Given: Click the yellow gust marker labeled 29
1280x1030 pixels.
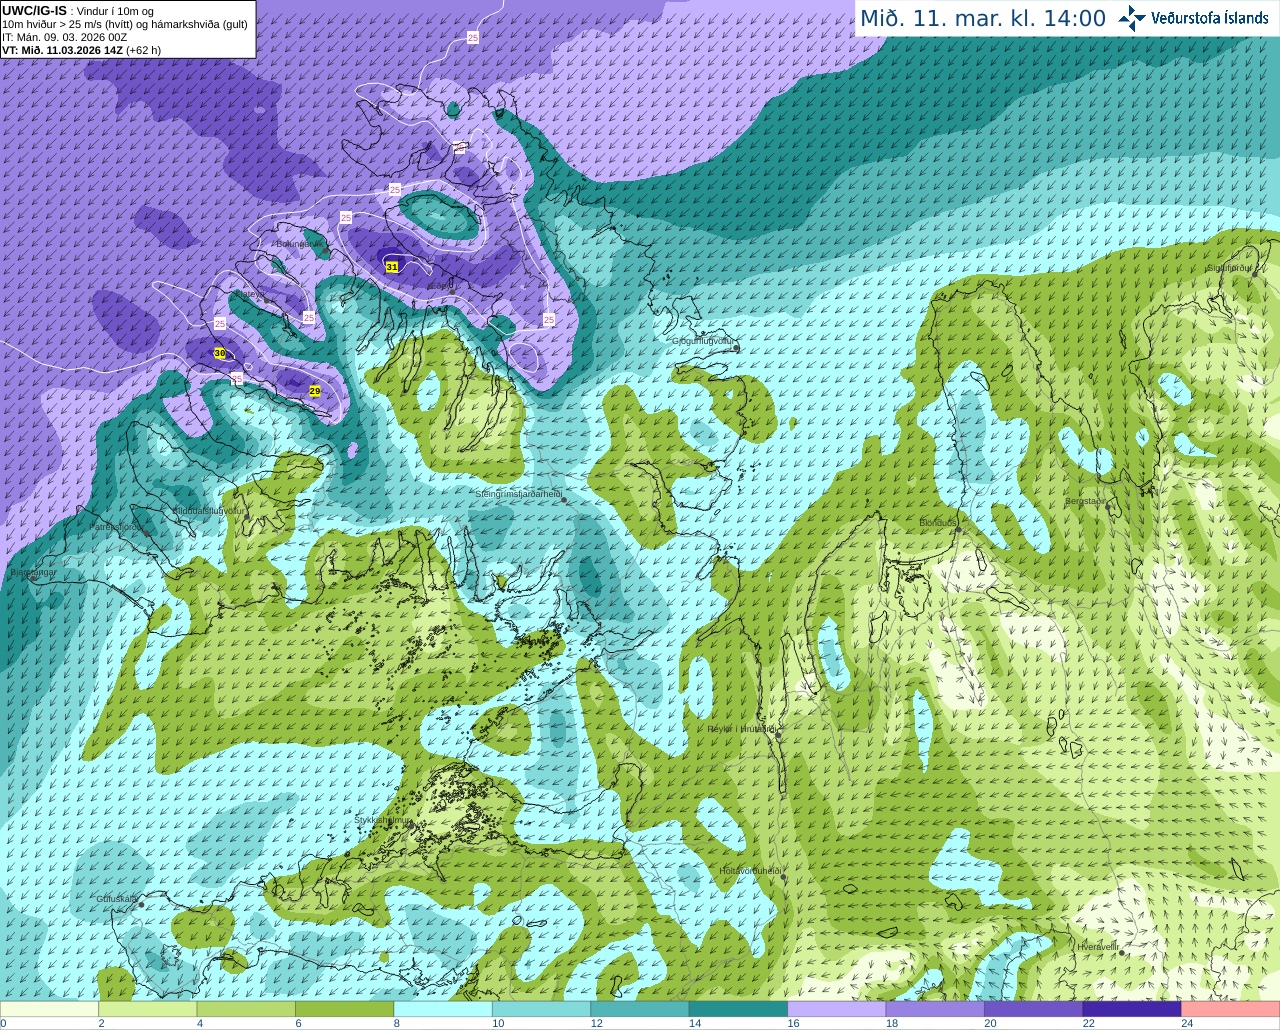Looking at the screenshot, I should tap(314, 391).
